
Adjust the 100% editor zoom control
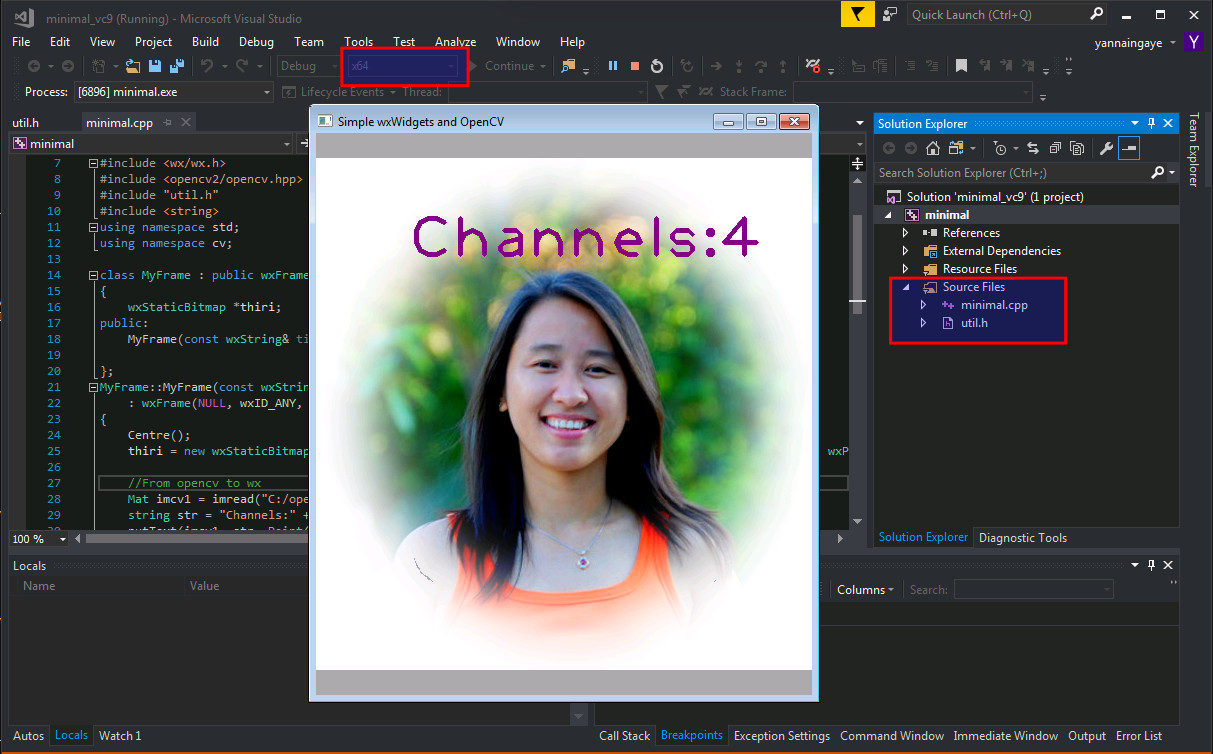(38, 538)
